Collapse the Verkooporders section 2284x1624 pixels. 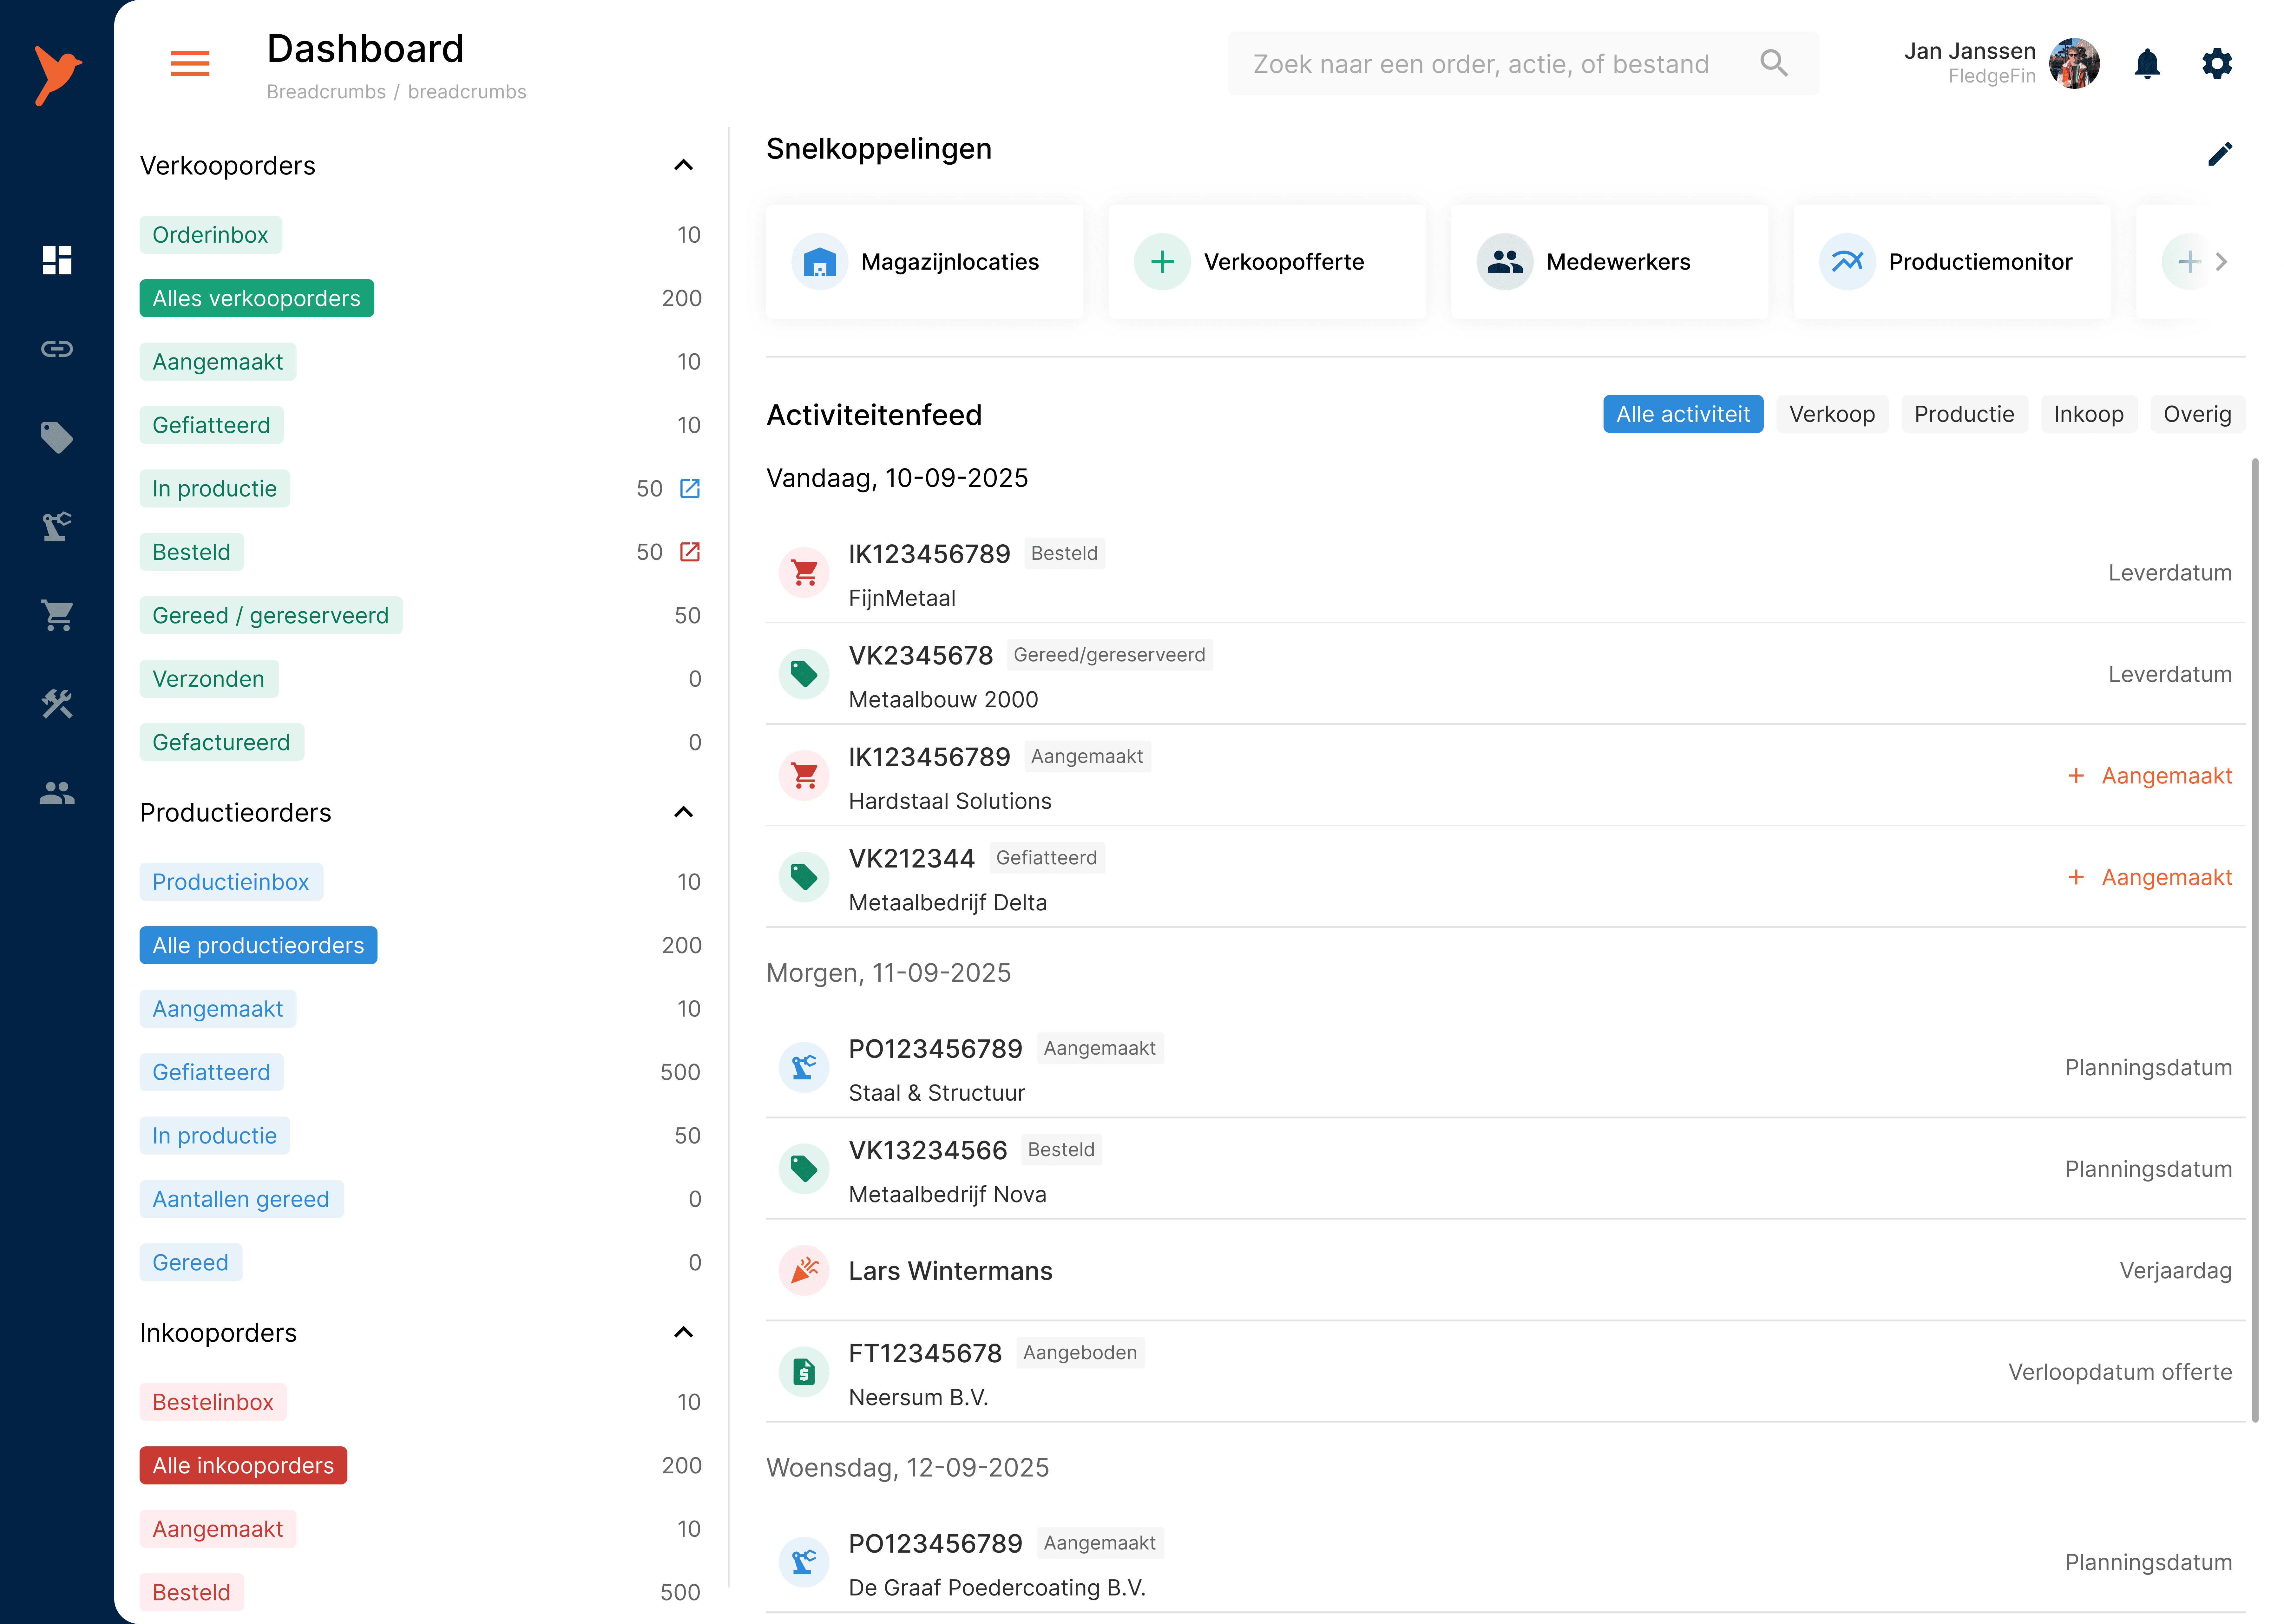[684, 165]
